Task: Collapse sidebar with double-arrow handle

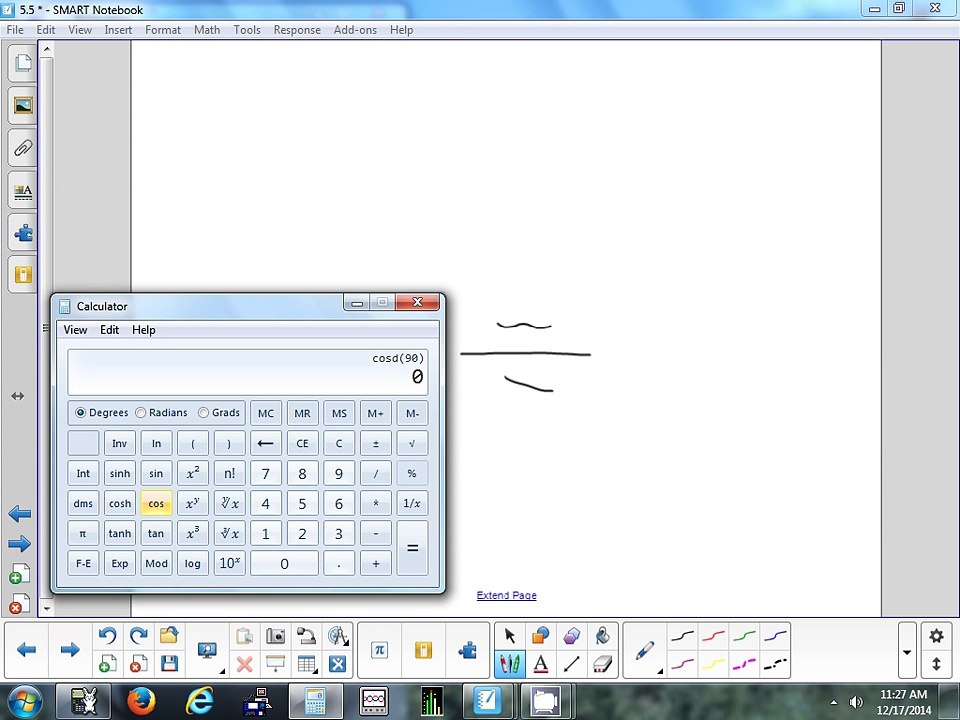Action: (x=18, y=396)
